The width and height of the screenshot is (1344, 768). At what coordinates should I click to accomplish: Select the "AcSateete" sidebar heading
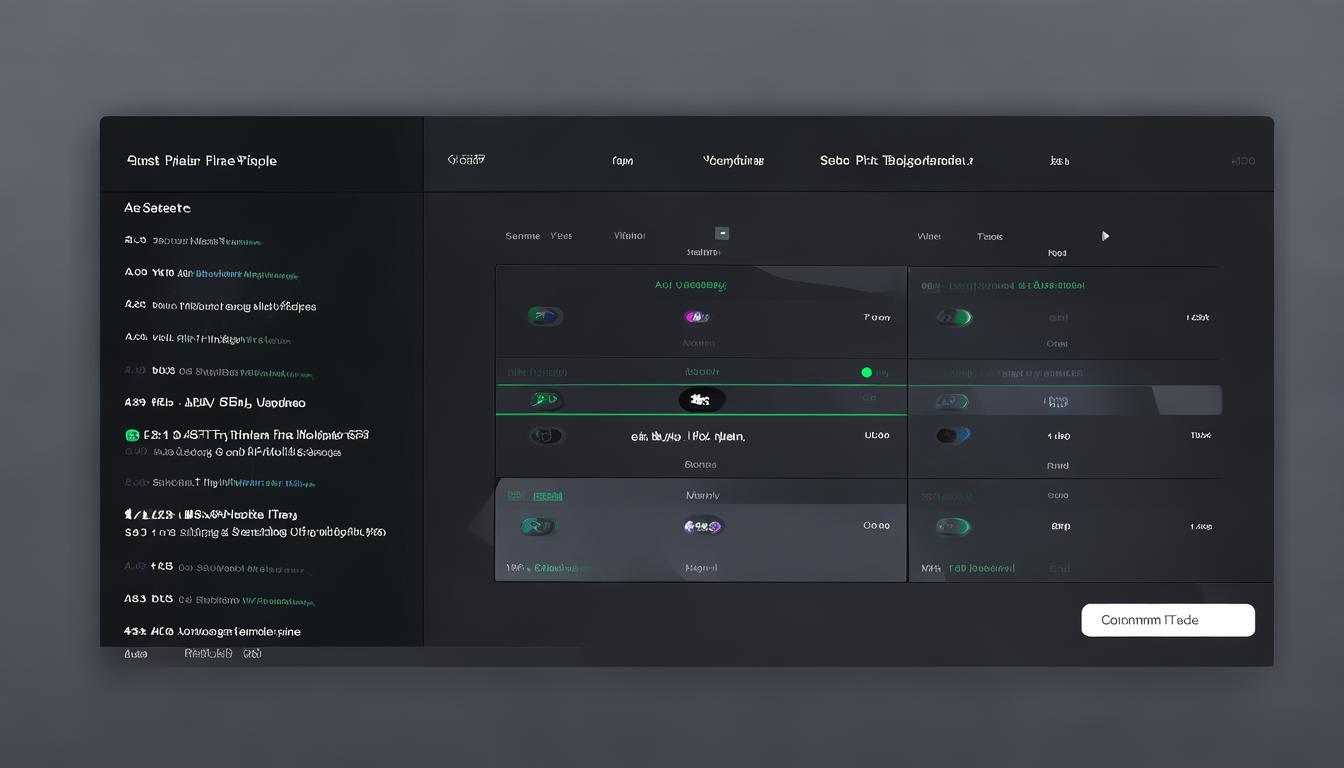(x=157, y=208)
